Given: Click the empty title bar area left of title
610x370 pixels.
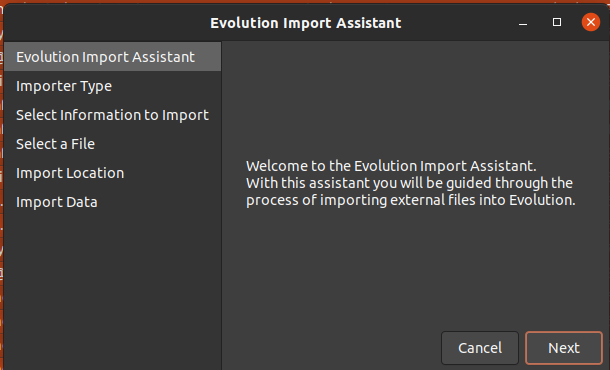Looking at the screenshot, I should (x=105, y=23).
